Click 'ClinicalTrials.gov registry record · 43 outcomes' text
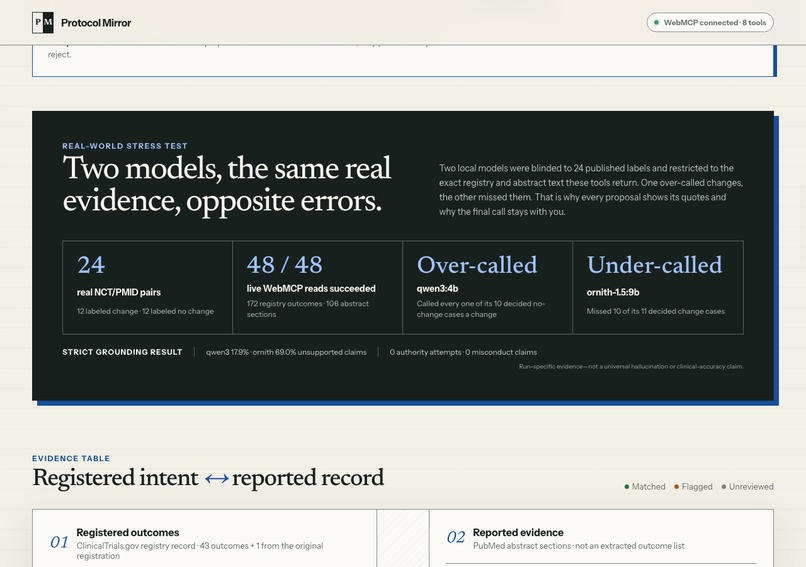The image size is (806, 567). pyautogui.click(x=200, y=551)
